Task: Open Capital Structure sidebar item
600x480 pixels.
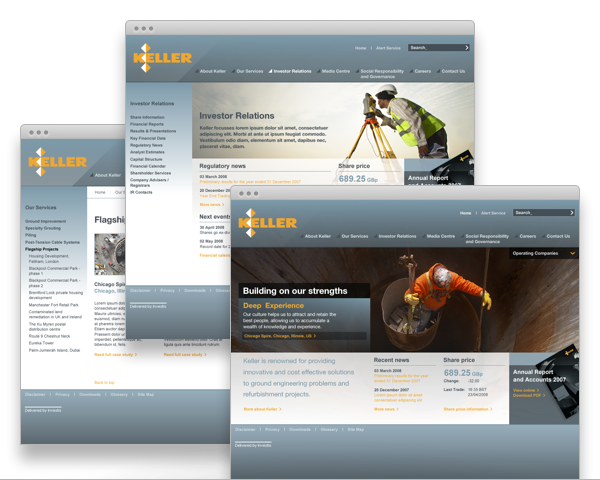Action: pos(146,159)
